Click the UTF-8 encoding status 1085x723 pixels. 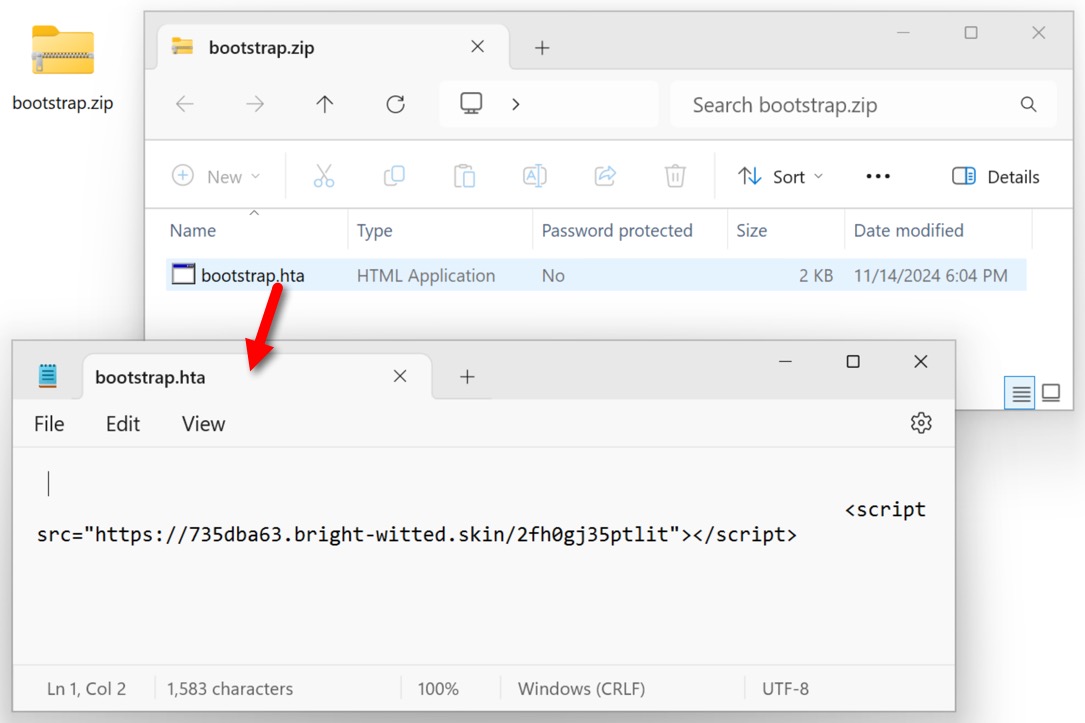(785, 688)
